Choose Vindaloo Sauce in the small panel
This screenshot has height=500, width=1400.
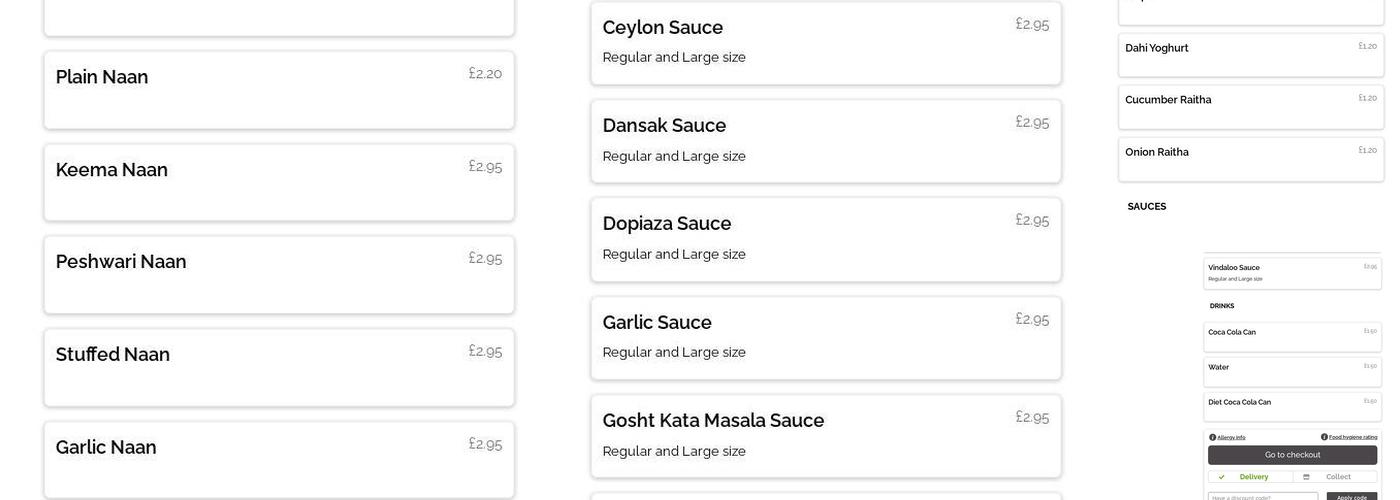[1292, 272]
